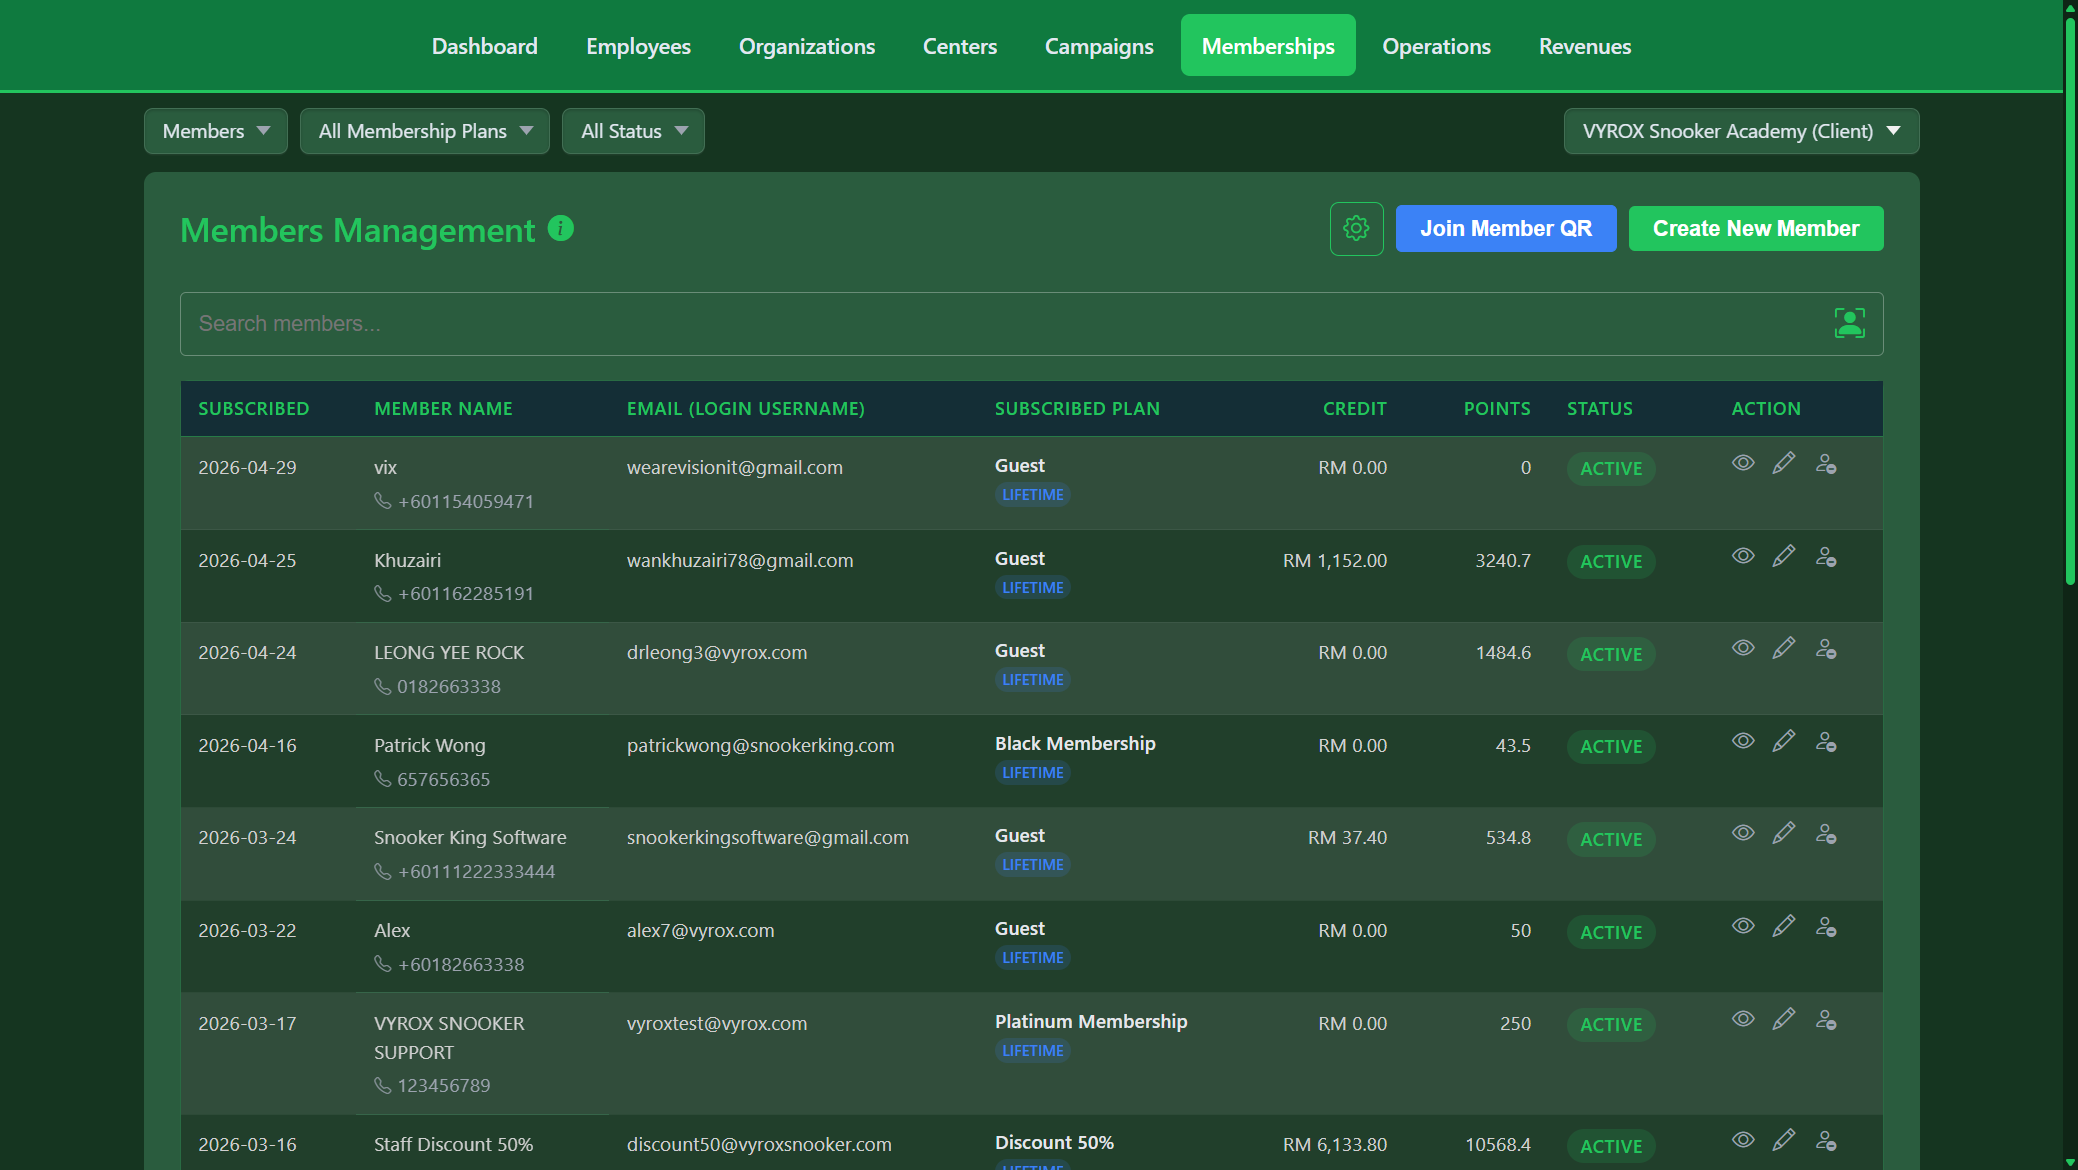2078x1170 pixels.
Task: Edit member vix with pencil icon
Action: point(1784,463)
